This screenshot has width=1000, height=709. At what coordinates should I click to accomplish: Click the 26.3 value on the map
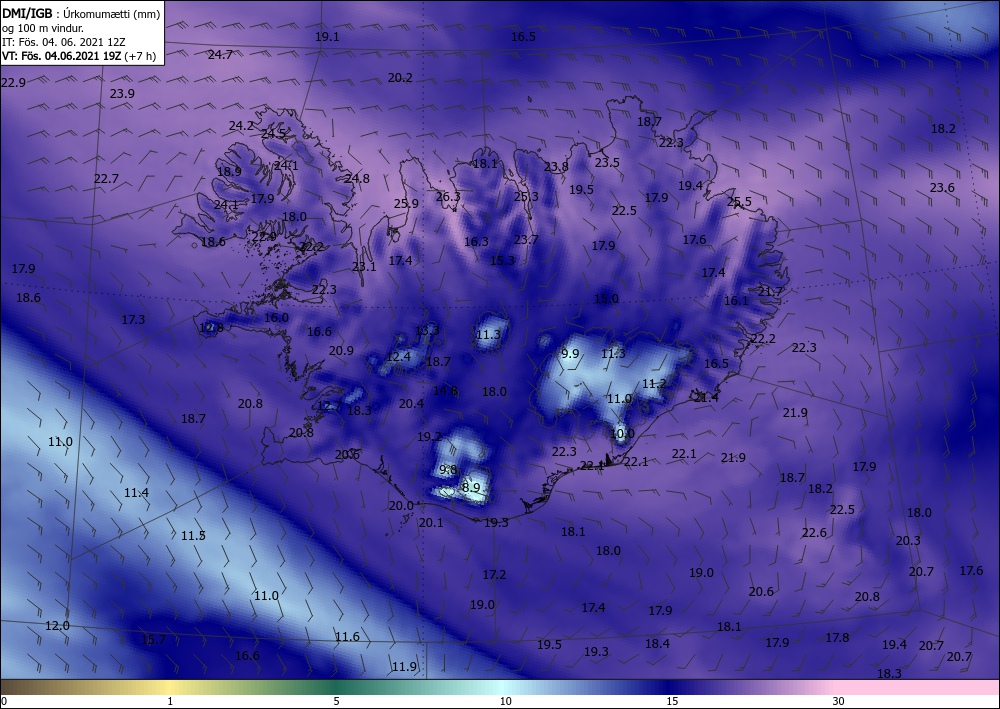point(448,196)
